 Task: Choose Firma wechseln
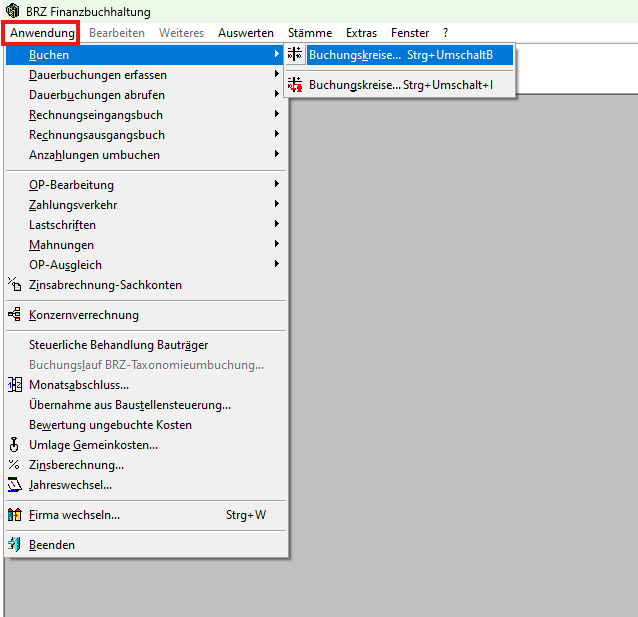tap(146, 515)
